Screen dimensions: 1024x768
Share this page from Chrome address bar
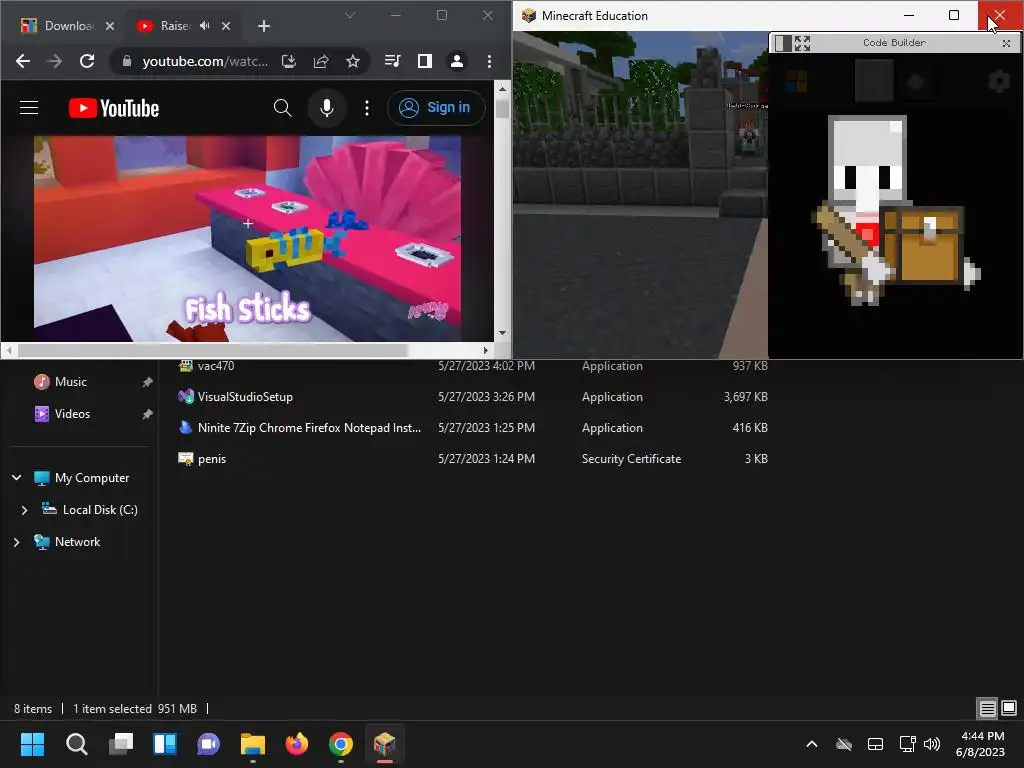[x=321, y=61]
